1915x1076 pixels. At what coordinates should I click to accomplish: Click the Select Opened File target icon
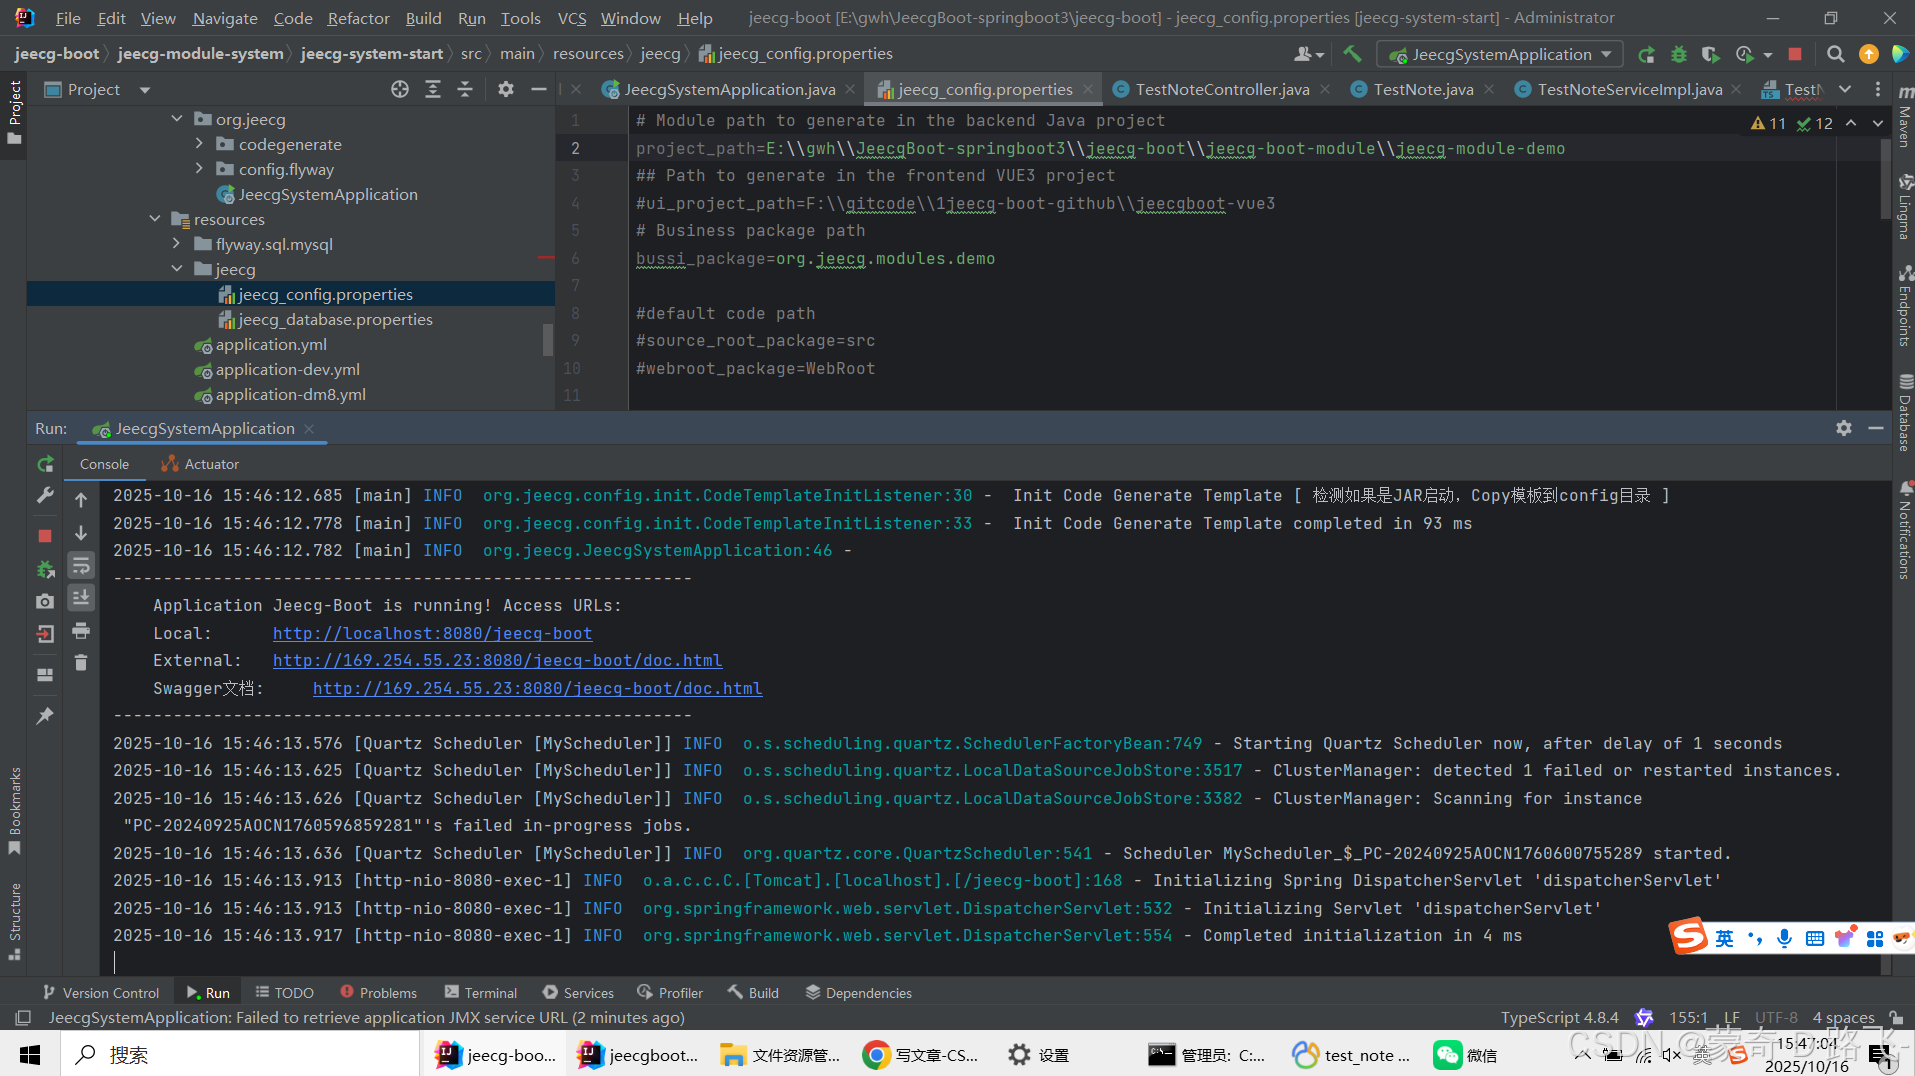[400, 89]
